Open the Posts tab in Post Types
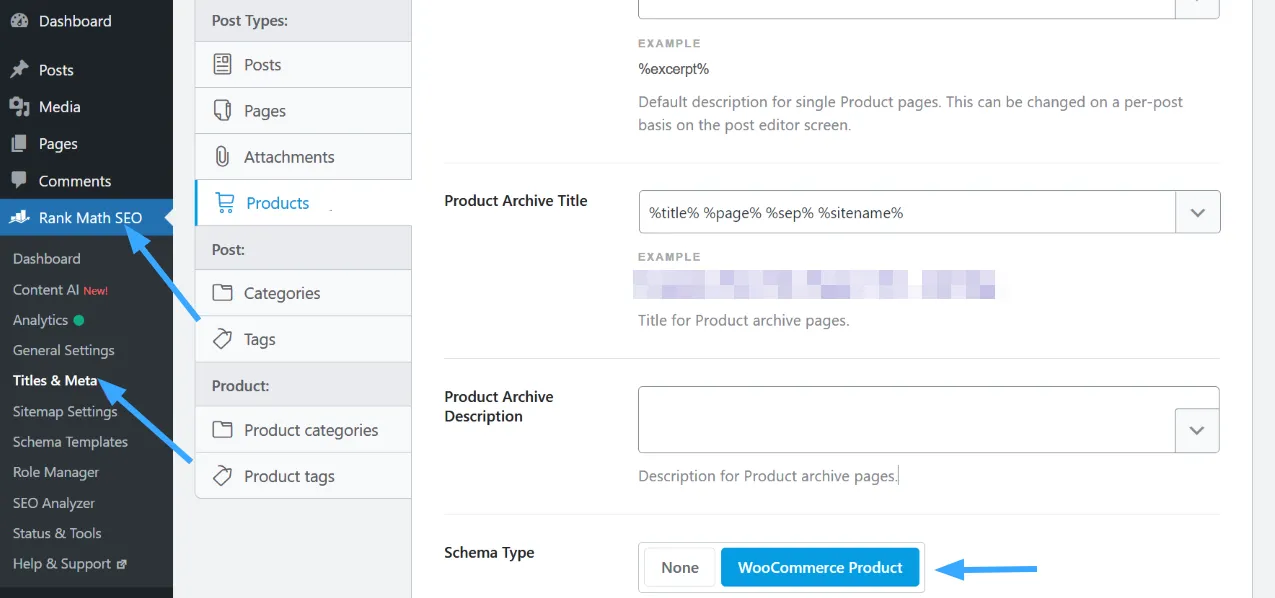The image size is (1275, 598). (x=303, y=65)
